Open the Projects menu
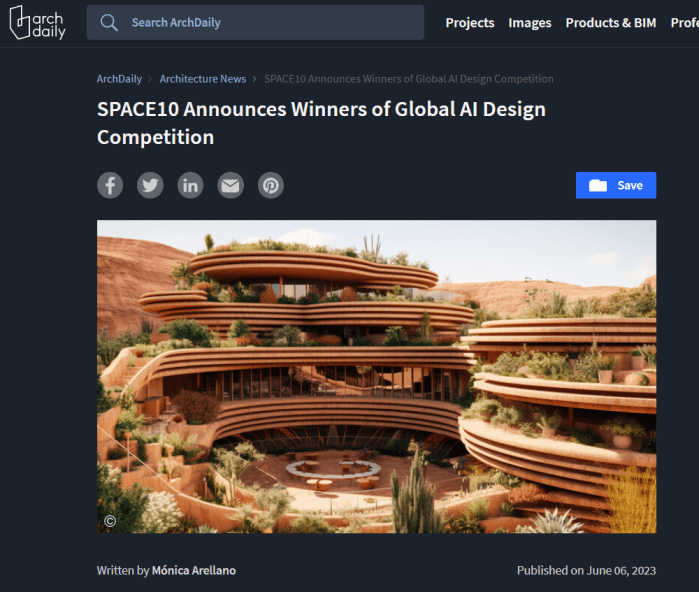699x592 pixels. coord(470,23)
